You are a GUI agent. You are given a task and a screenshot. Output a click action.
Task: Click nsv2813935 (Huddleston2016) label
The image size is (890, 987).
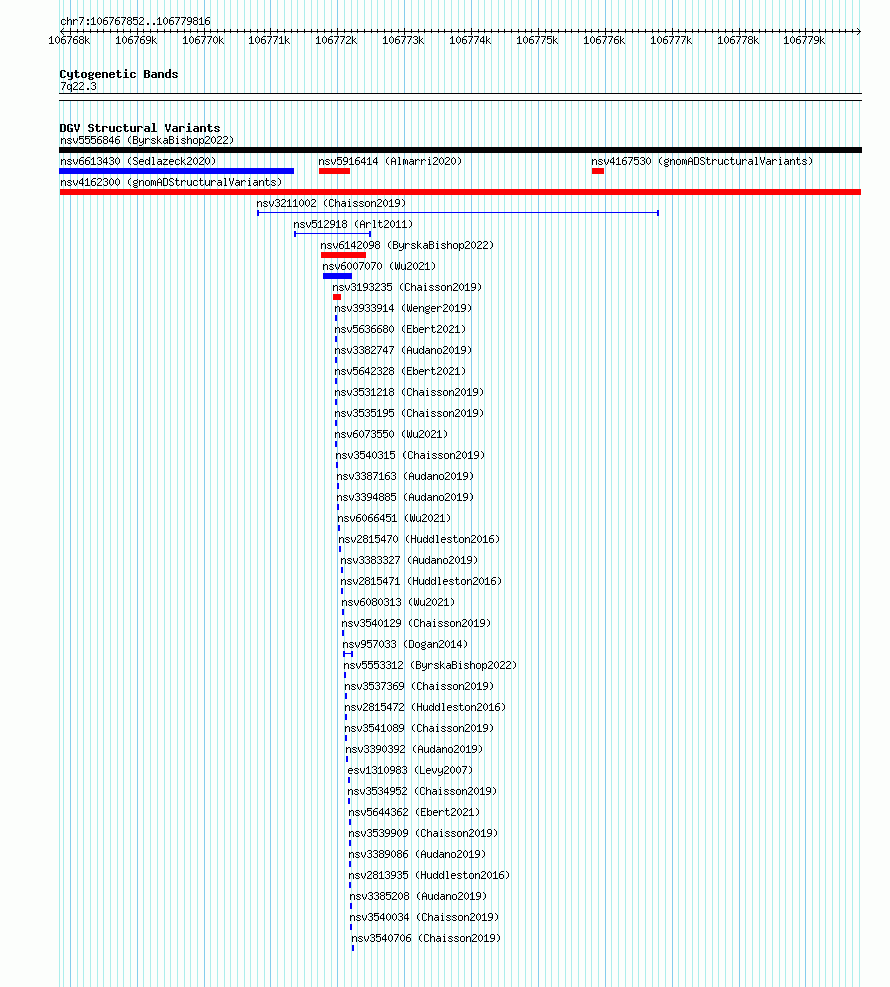point(429,876)
